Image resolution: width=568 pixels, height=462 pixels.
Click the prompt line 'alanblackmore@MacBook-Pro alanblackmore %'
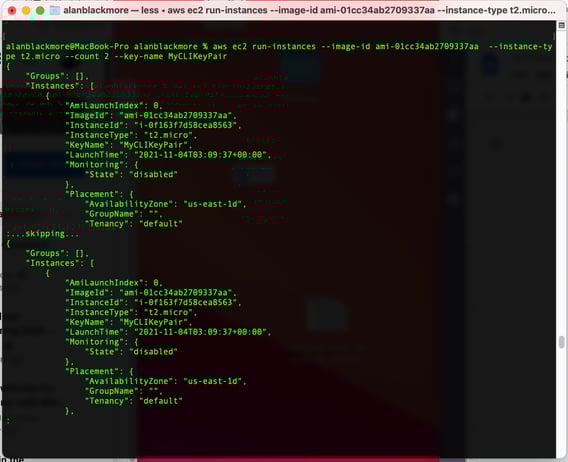[x=106, y=46]
